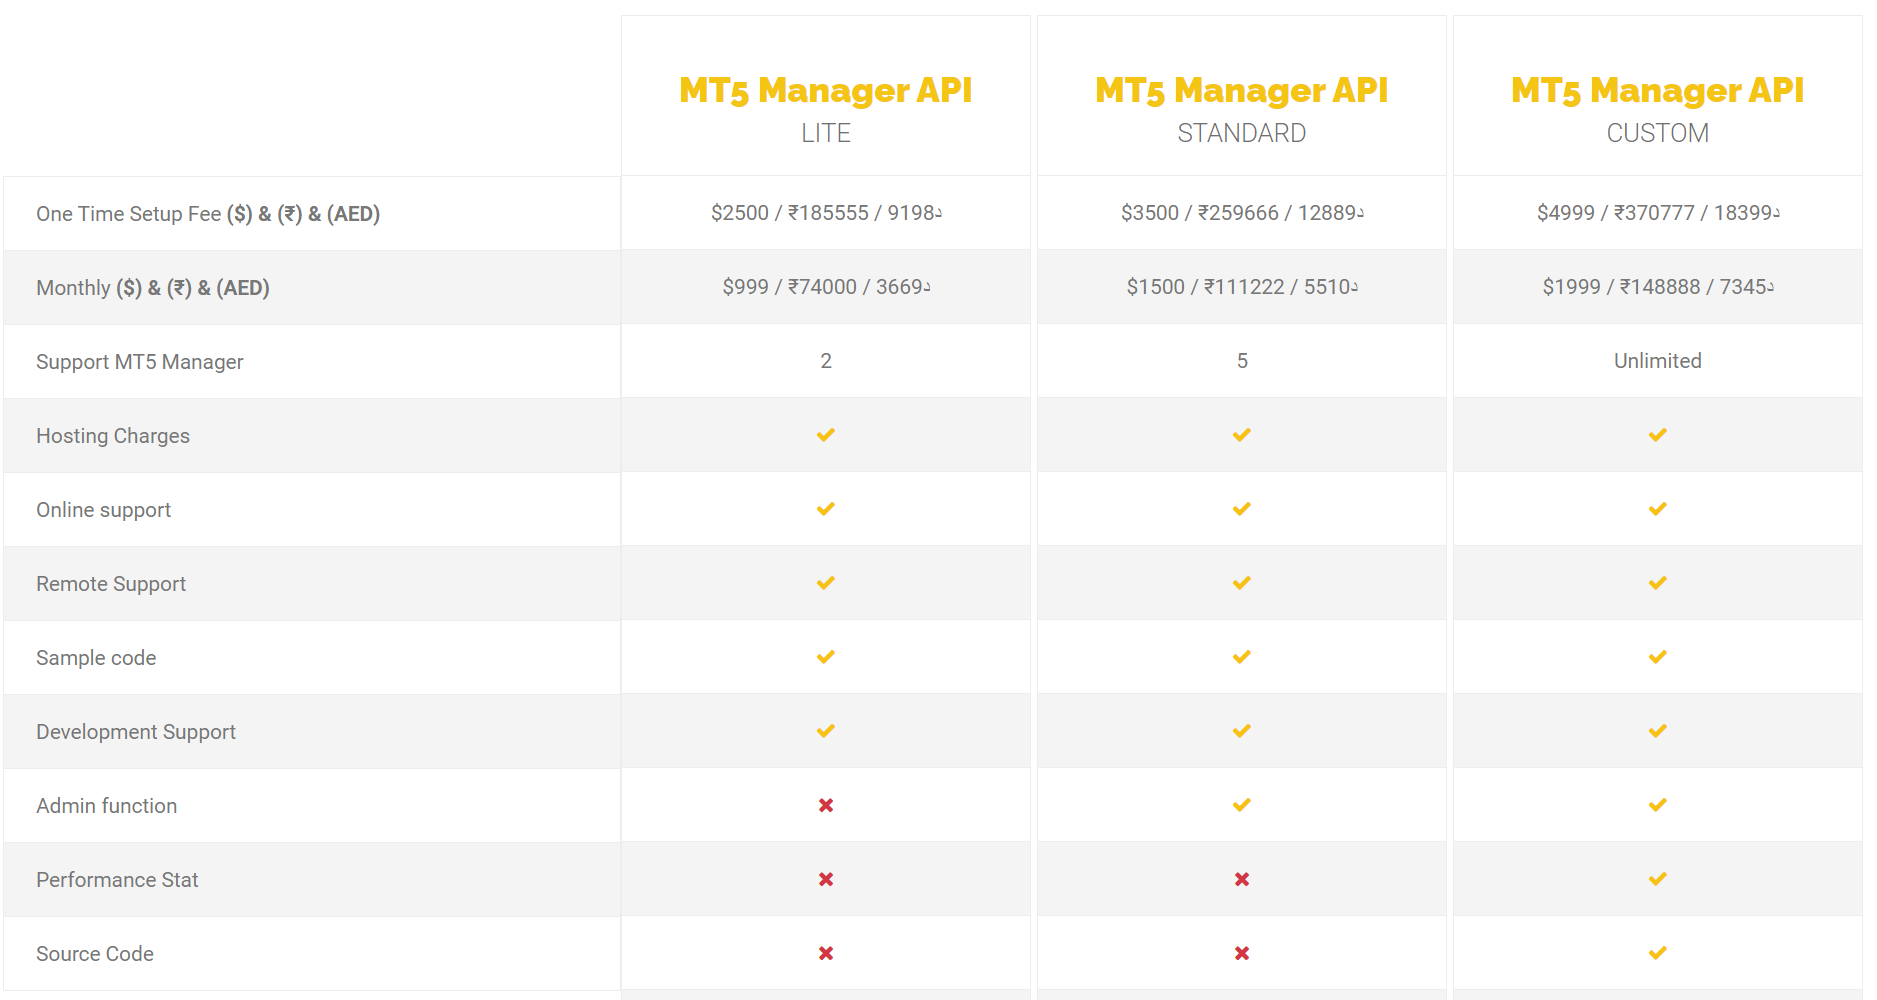
Task: Click the Performance Stat row label
Action: pyautogui.click(x=117, y=880)
